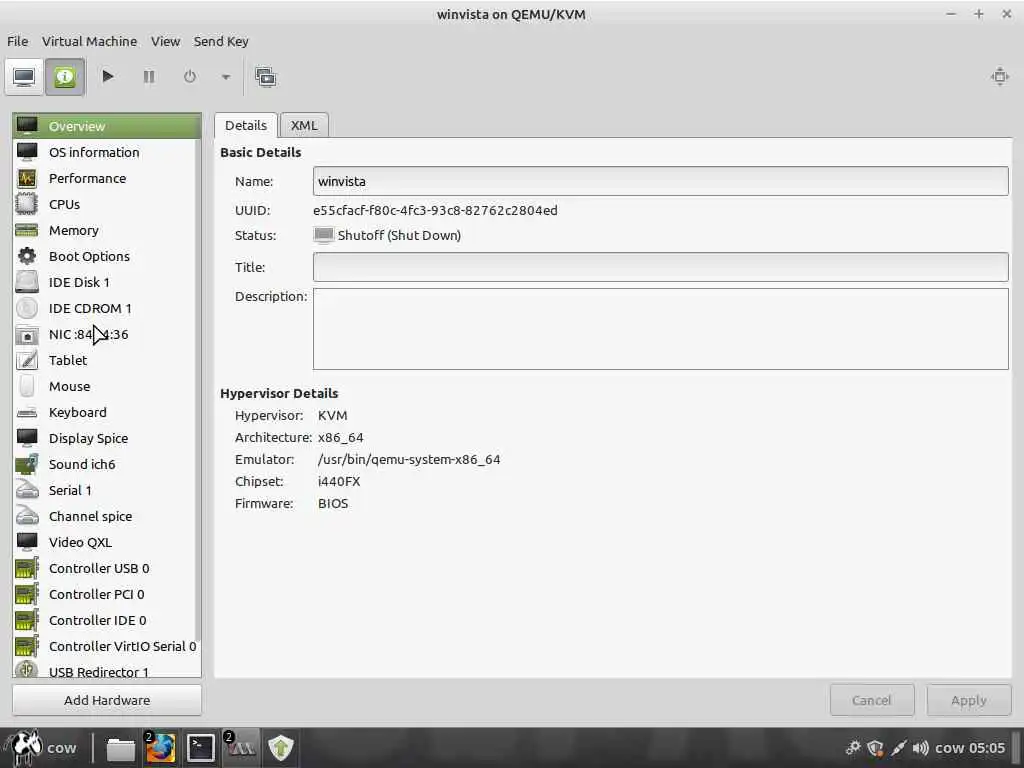Click the gear settings tray icon
Viewport: 1024px width, 768px height.
click(853, 748)
